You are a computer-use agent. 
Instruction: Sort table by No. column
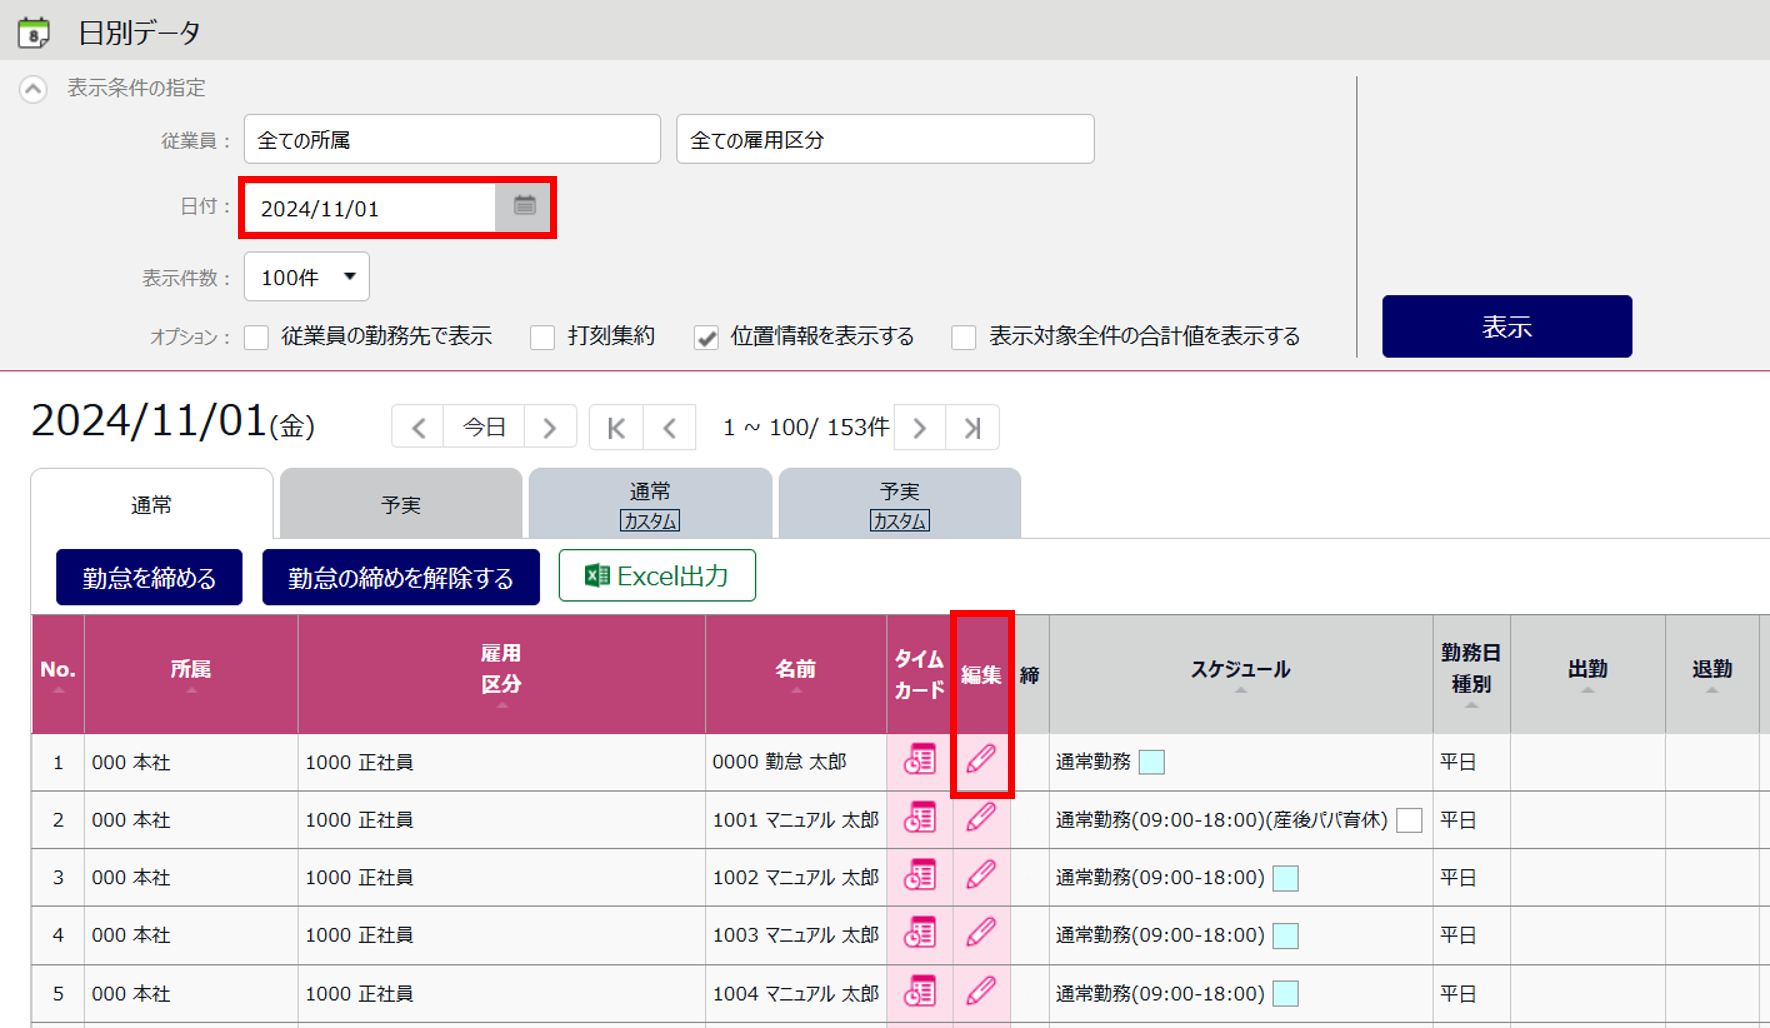(58, 674)
